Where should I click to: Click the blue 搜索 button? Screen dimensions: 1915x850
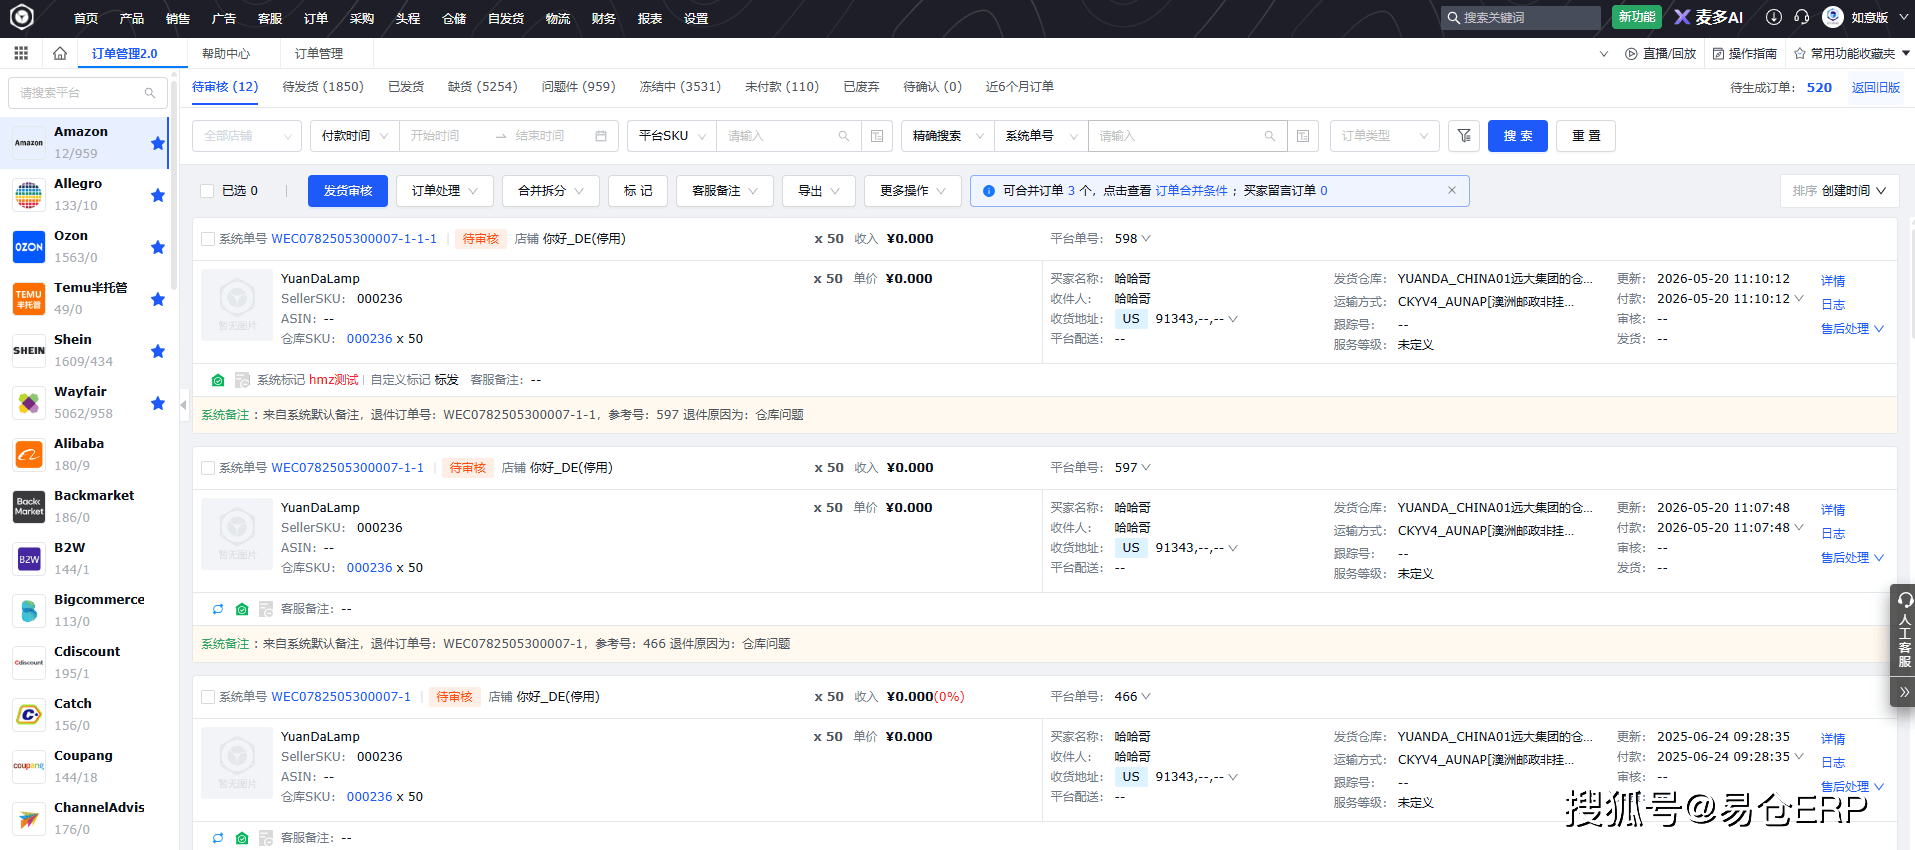[1518, 136]
